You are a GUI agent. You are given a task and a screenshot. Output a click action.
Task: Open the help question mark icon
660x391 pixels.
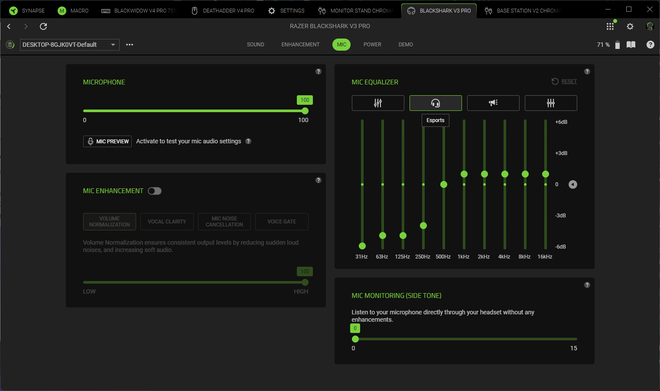coord(650,45)
